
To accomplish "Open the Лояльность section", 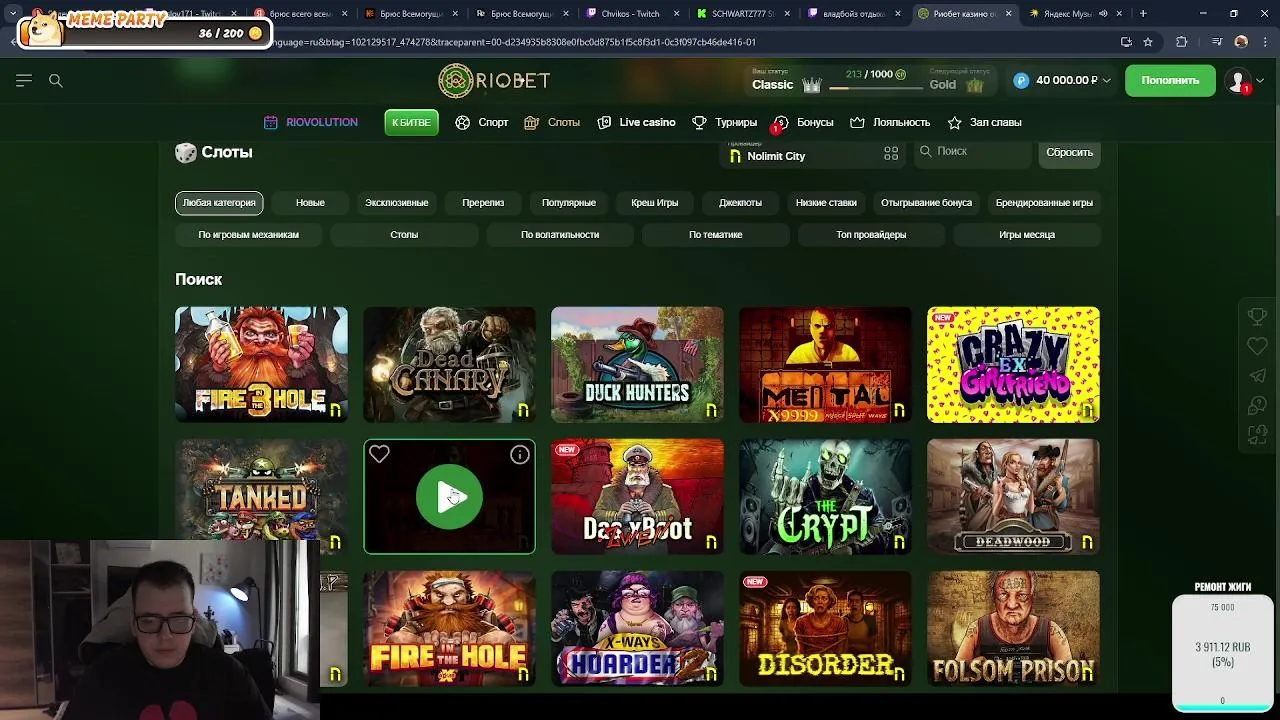I will 890,122.
